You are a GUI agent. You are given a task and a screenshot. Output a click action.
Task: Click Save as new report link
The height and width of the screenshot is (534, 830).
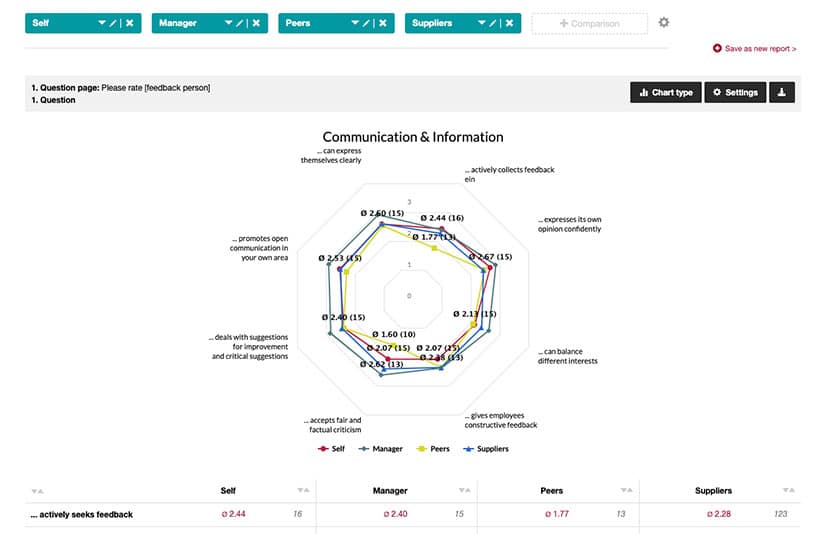[x=754, y=48]
